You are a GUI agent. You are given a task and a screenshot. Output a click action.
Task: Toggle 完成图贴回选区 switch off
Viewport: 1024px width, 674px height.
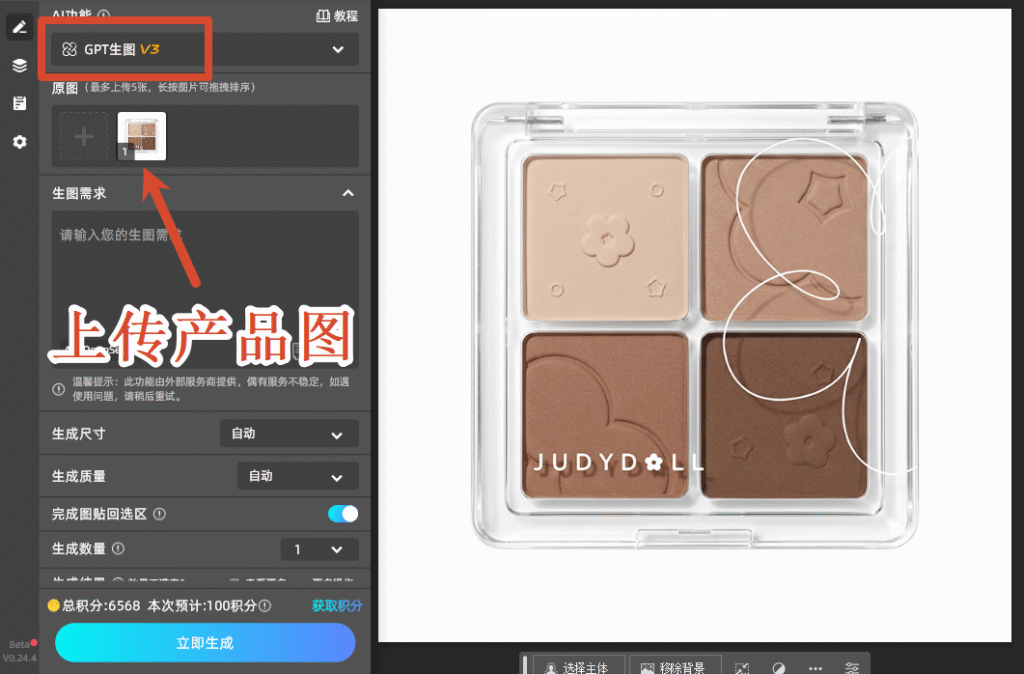343,514
